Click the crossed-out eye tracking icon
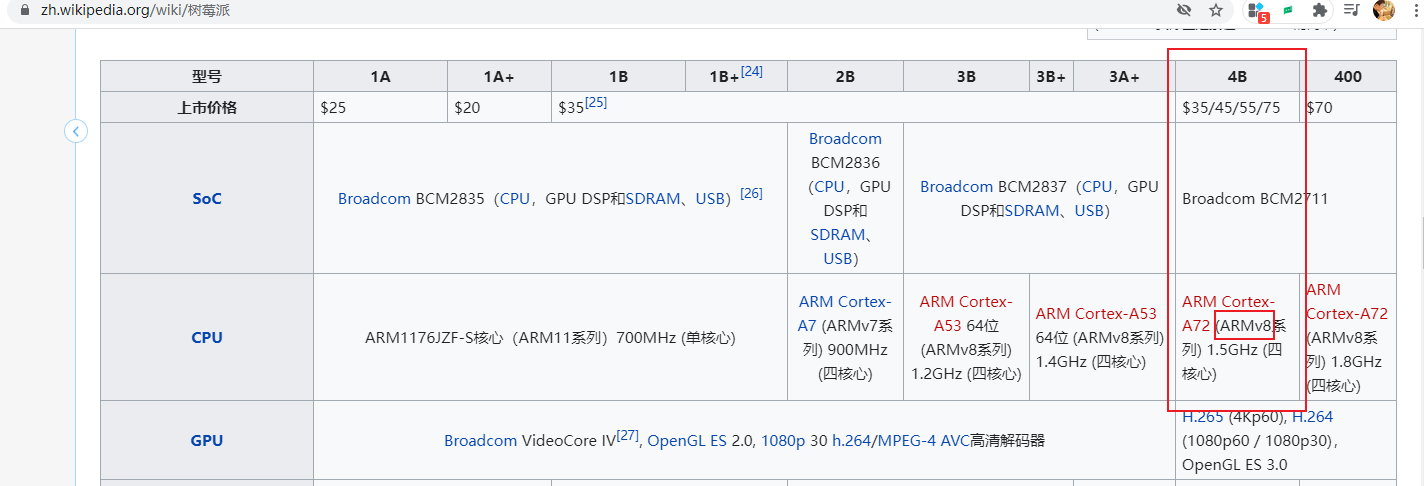Viewport: 1424px width, 486px height. click(x=1184, y=10)
